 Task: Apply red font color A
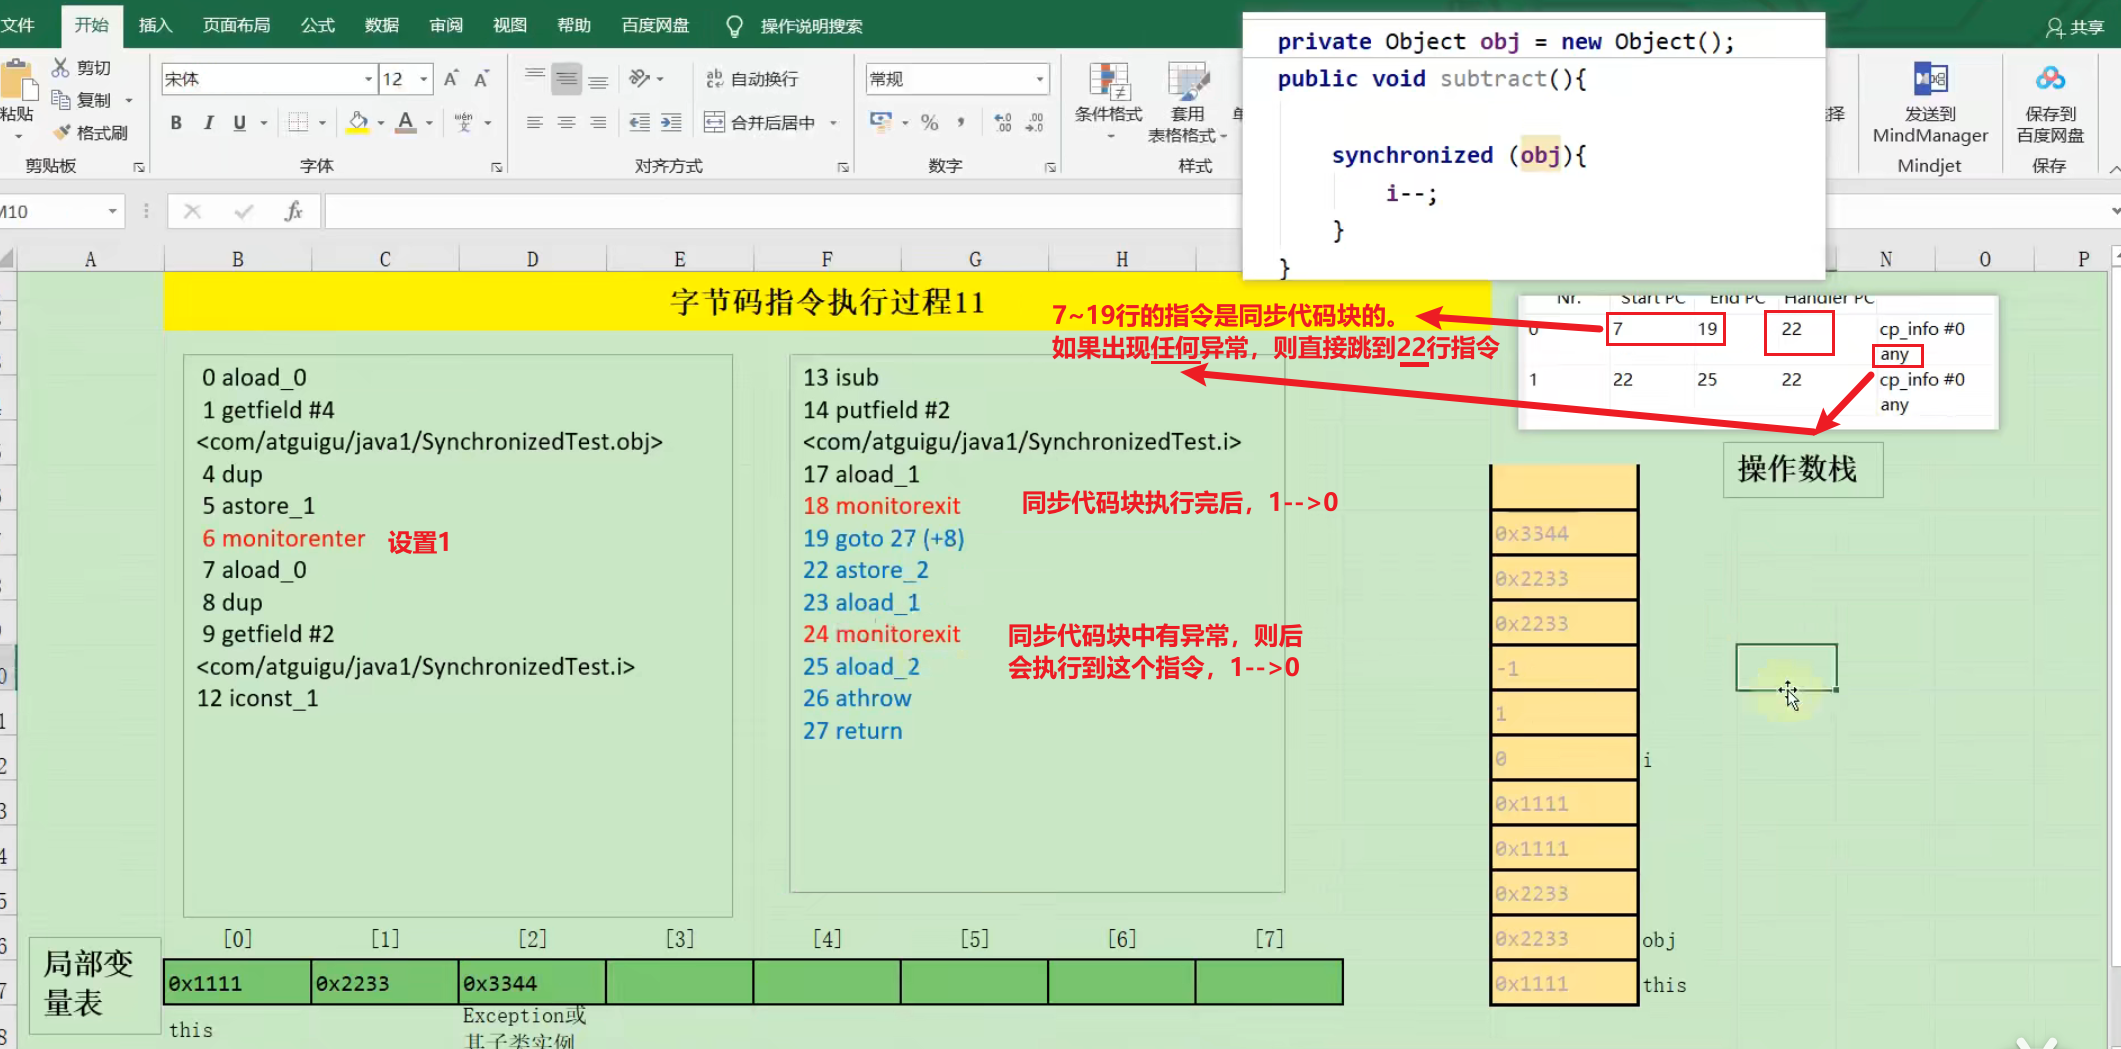point(405,123)
